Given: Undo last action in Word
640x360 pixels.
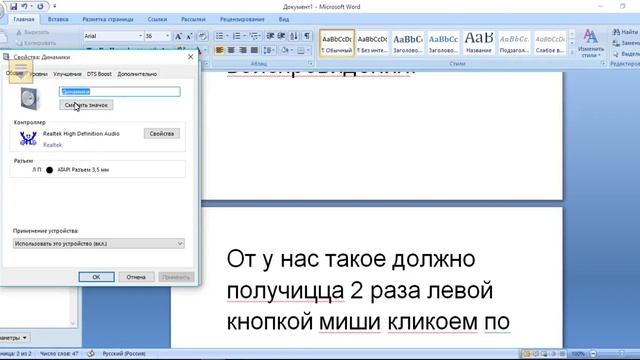Looking at the screenshot, I should tap(24, 6).
